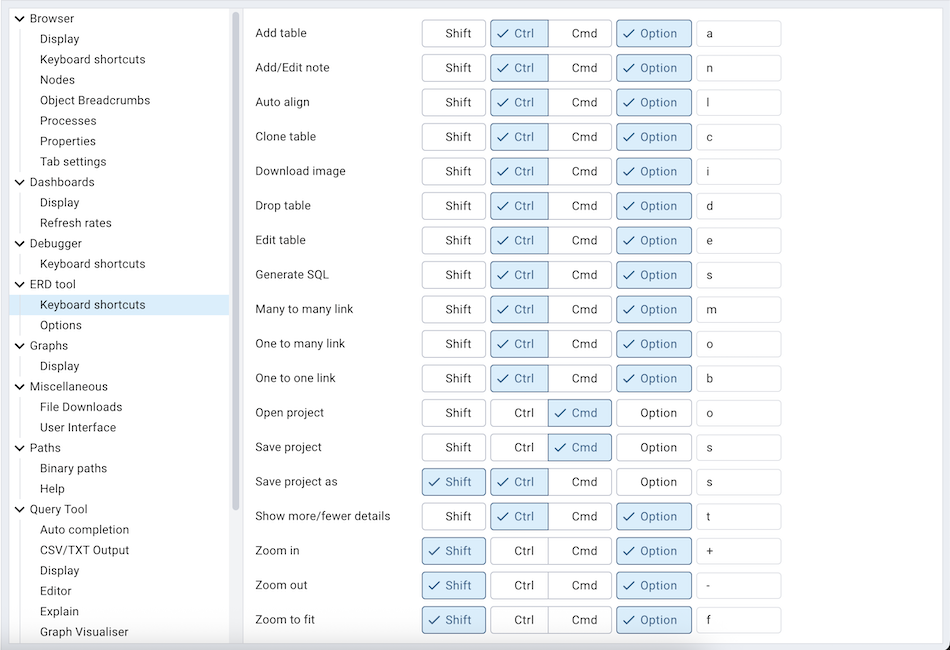Click the key field for Many to many link
Screen dimensions: 950x650
[740, 309]
